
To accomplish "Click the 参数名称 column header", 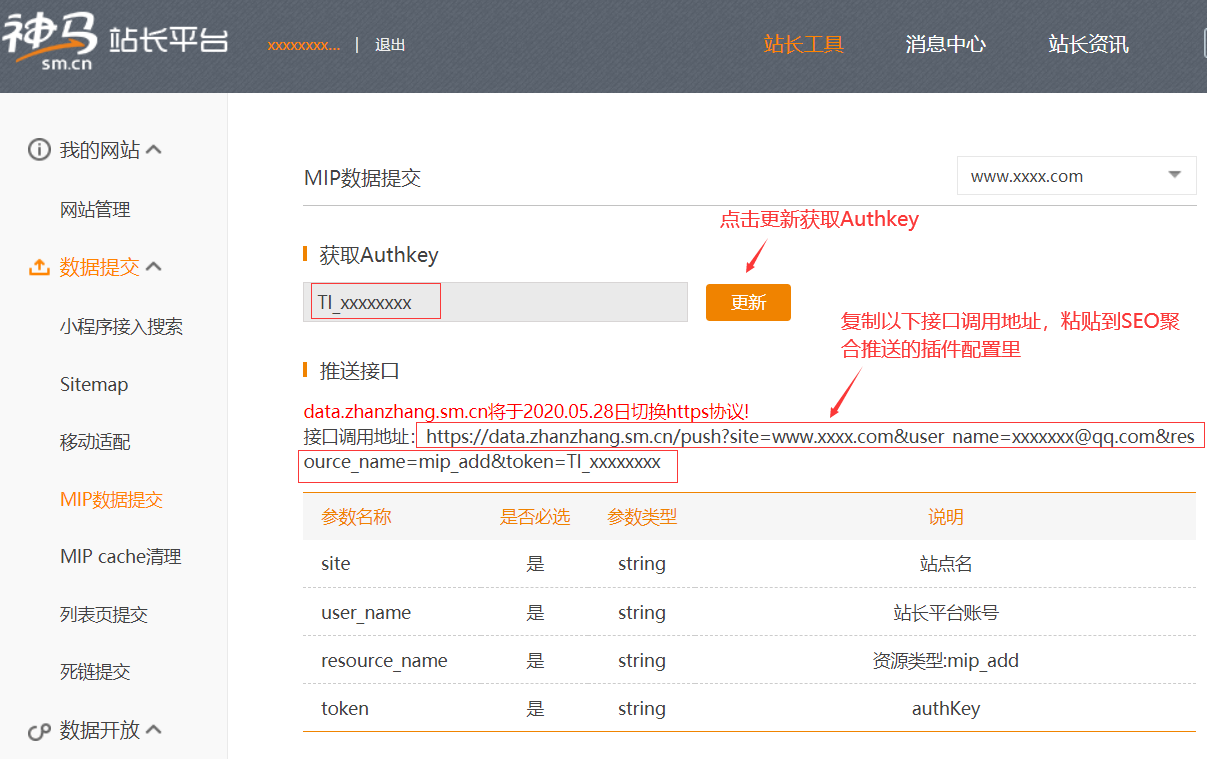I will [x=356, y=517].
